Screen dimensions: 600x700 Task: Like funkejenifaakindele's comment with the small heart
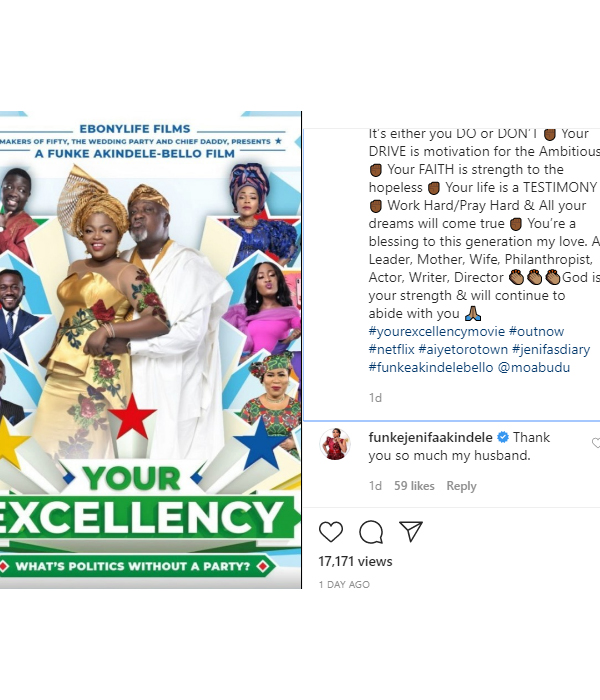[x=596, y=443]
